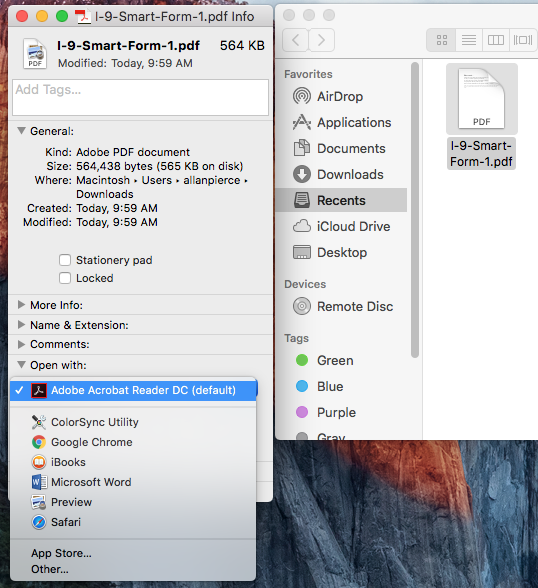538x588 pixels.
Task: Select the ColorSync Utility icon in the menu
Action: pyautogui.click(x=39, y=422)
